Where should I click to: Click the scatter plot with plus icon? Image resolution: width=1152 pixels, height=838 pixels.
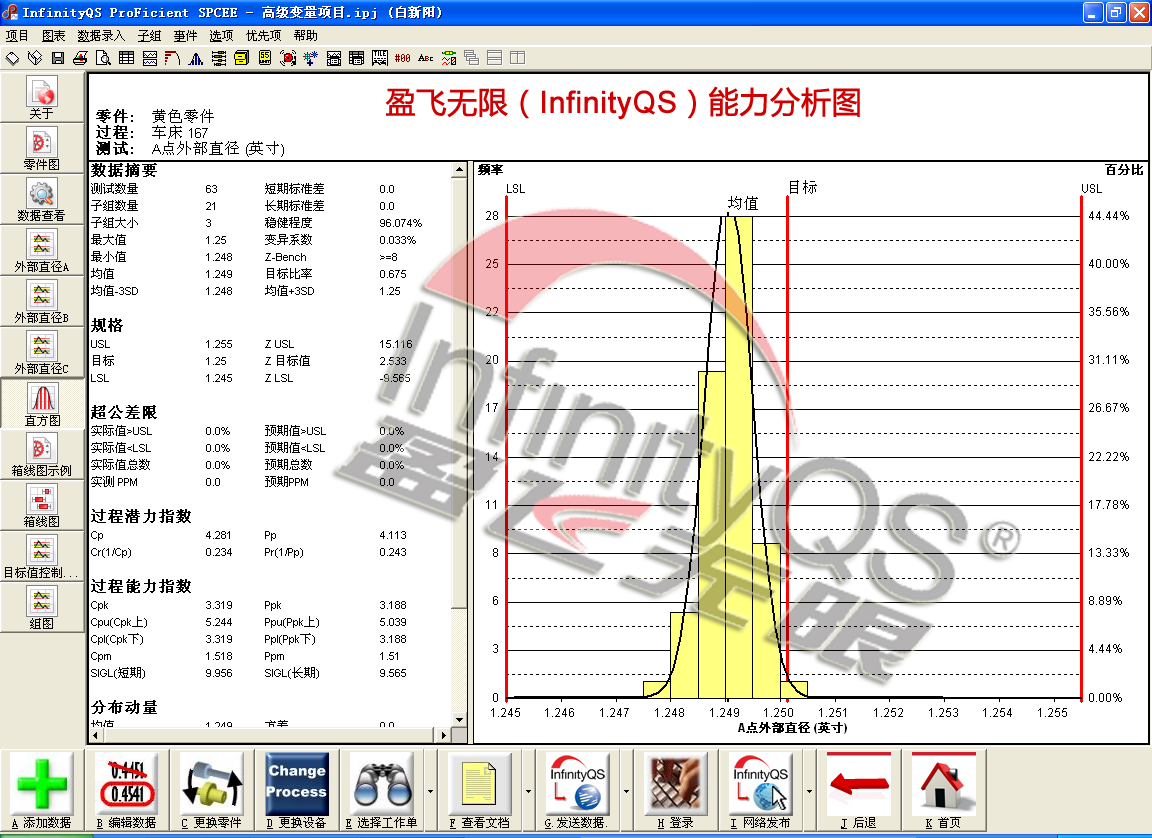(311, 58)
